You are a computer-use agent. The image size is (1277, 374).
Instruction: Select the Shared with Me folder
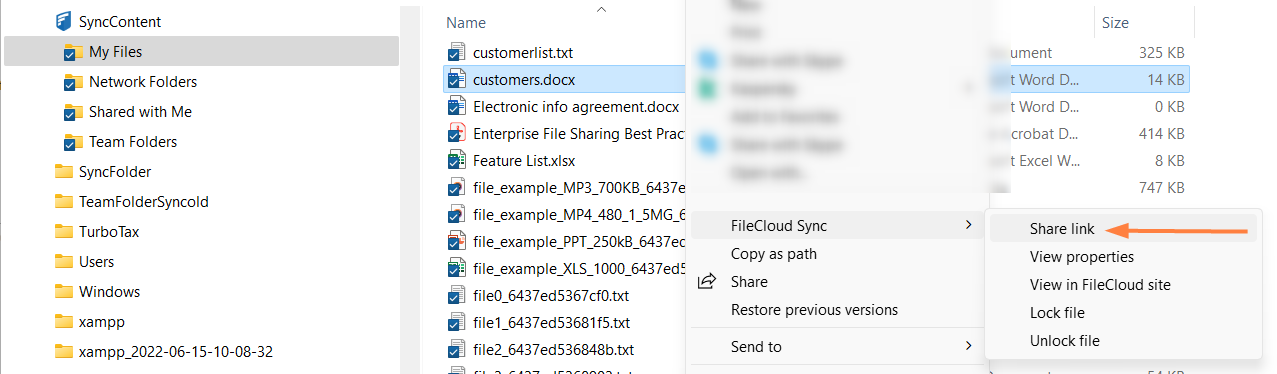pos(140,111)
